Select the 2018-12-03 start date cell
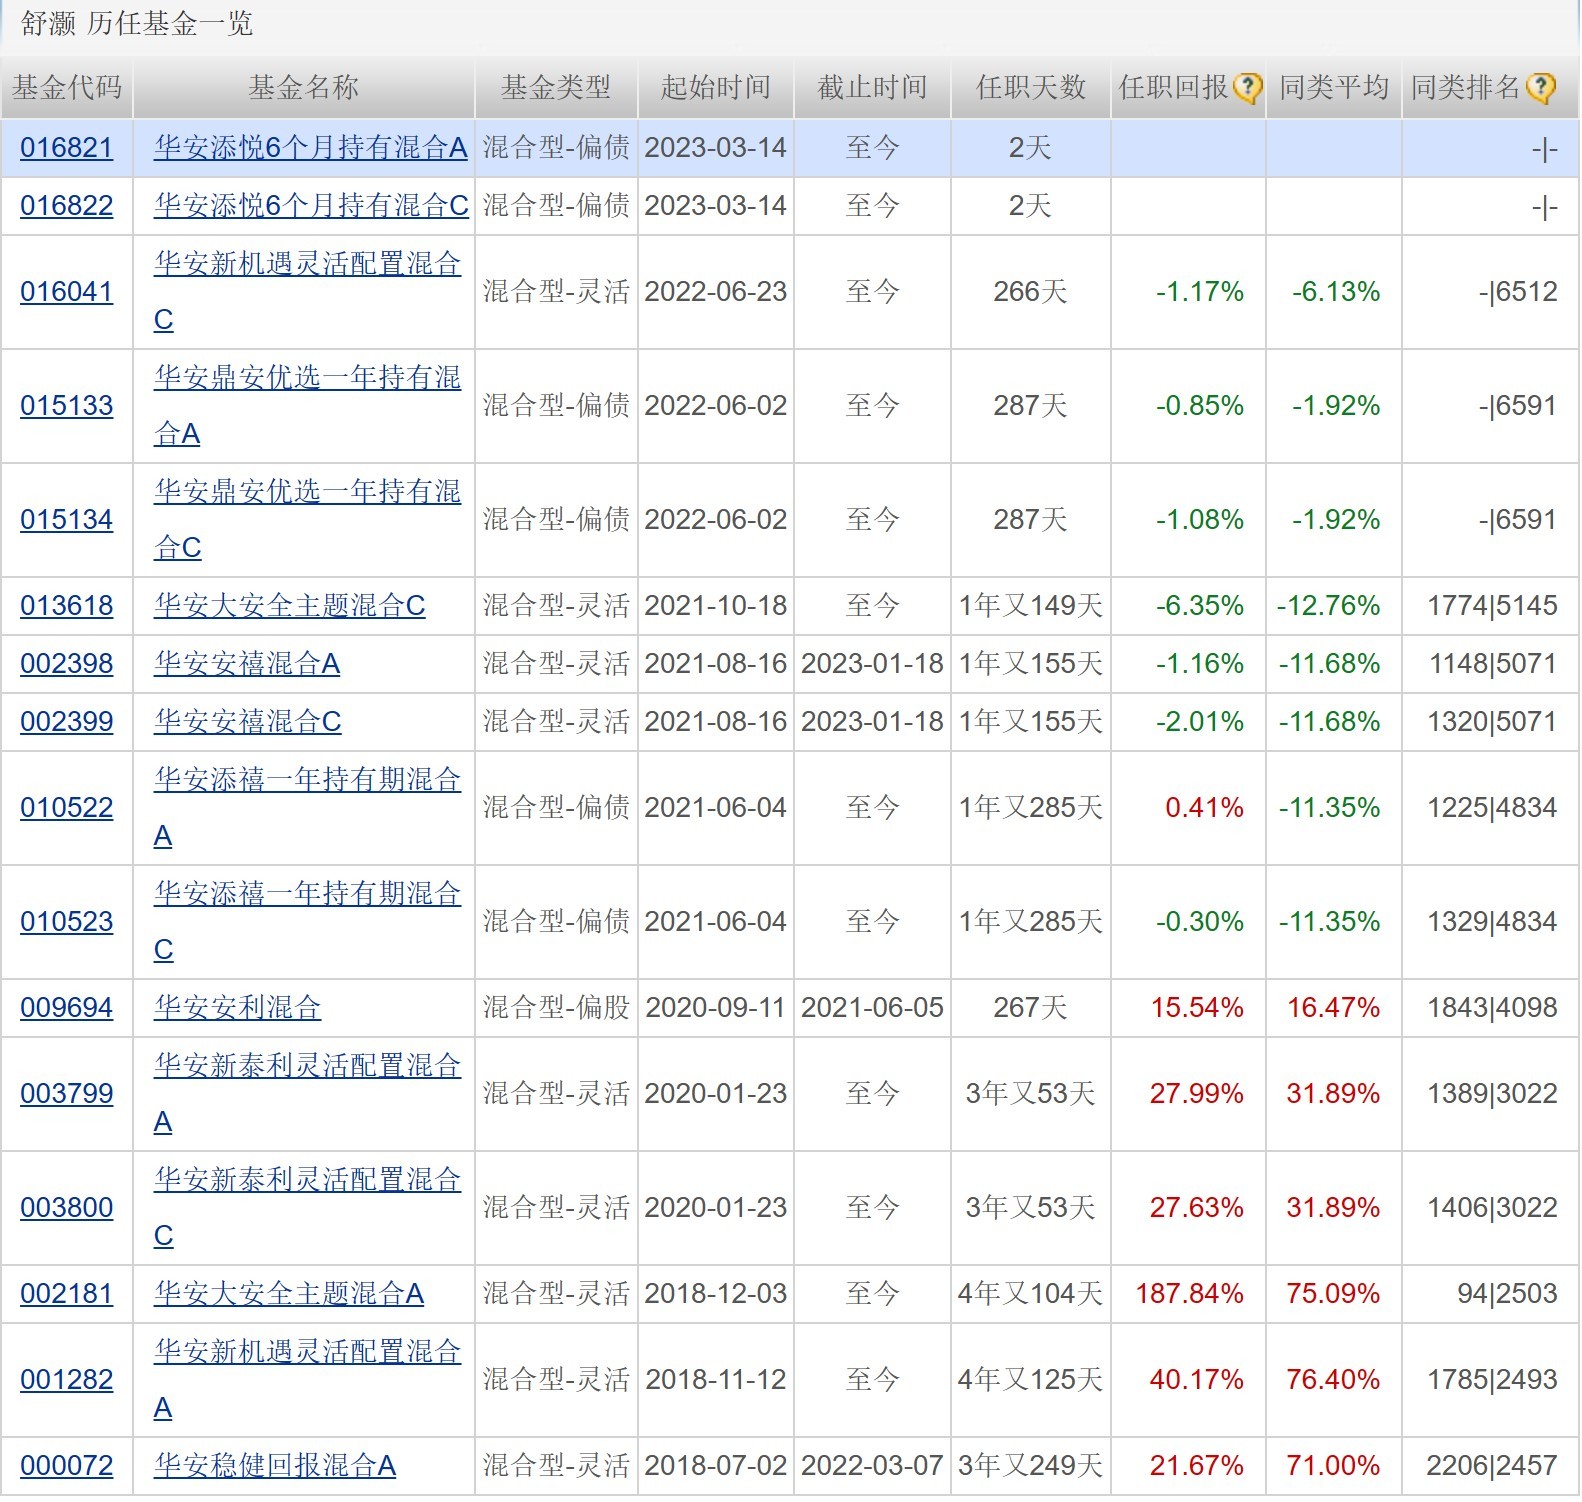The height and width of the screenshot is (1502, 1582). pos(716,1294)
